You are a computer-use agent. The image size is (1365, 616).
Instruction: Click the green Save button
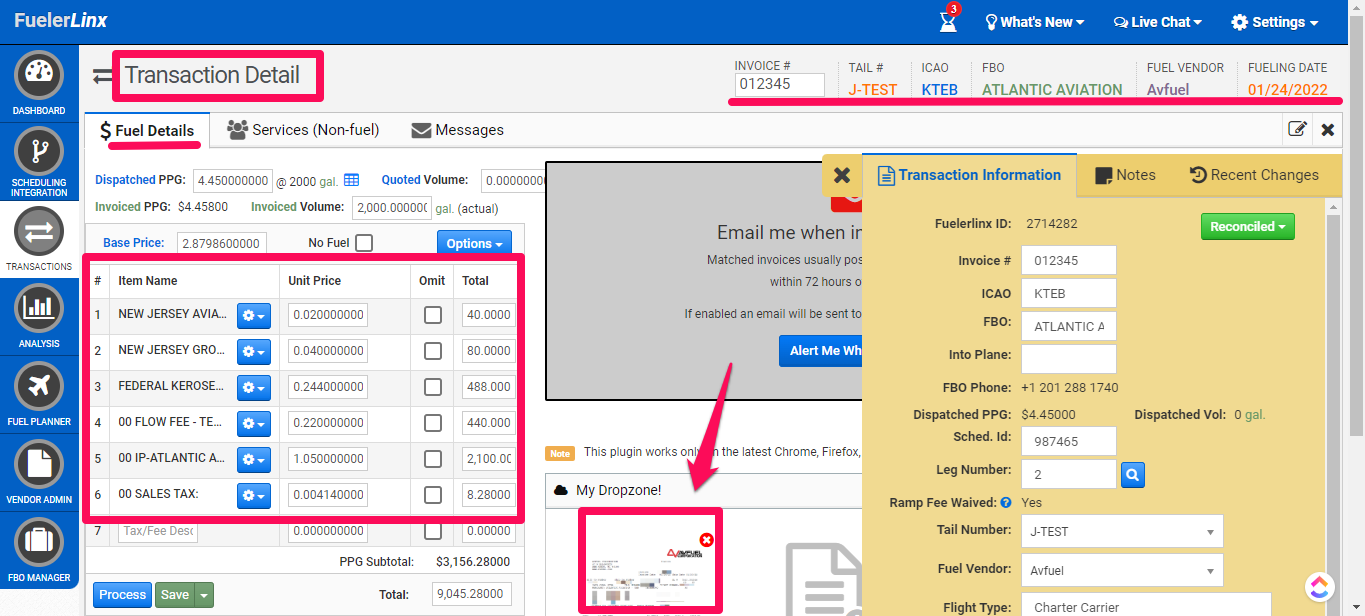point(175,595)
